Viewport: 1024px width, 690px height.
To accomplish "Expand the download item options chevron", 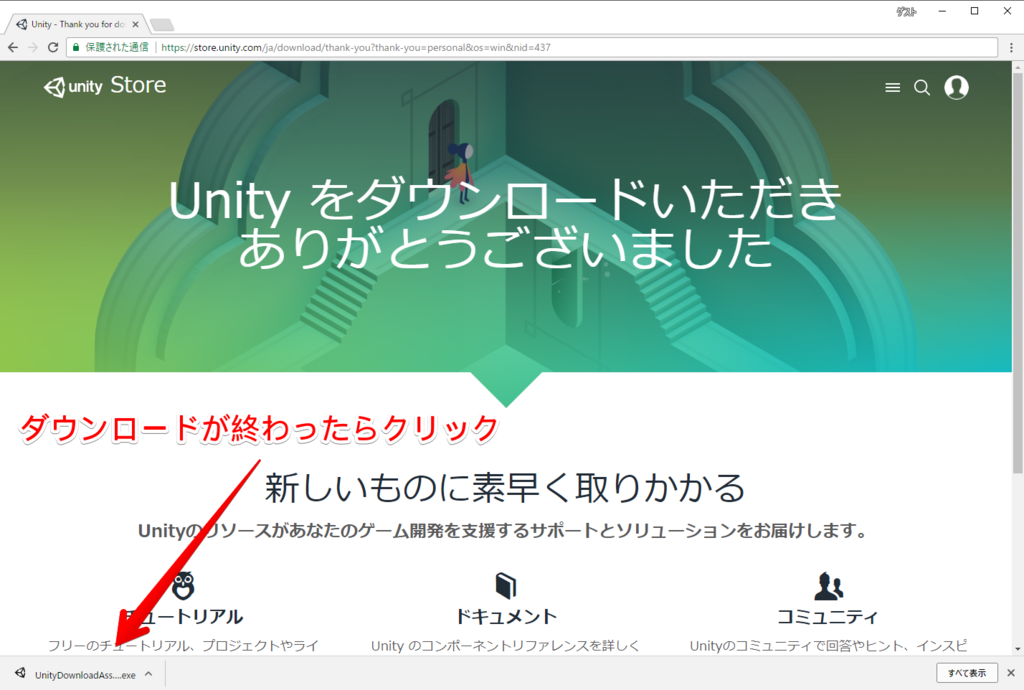I will pos(149,674).
